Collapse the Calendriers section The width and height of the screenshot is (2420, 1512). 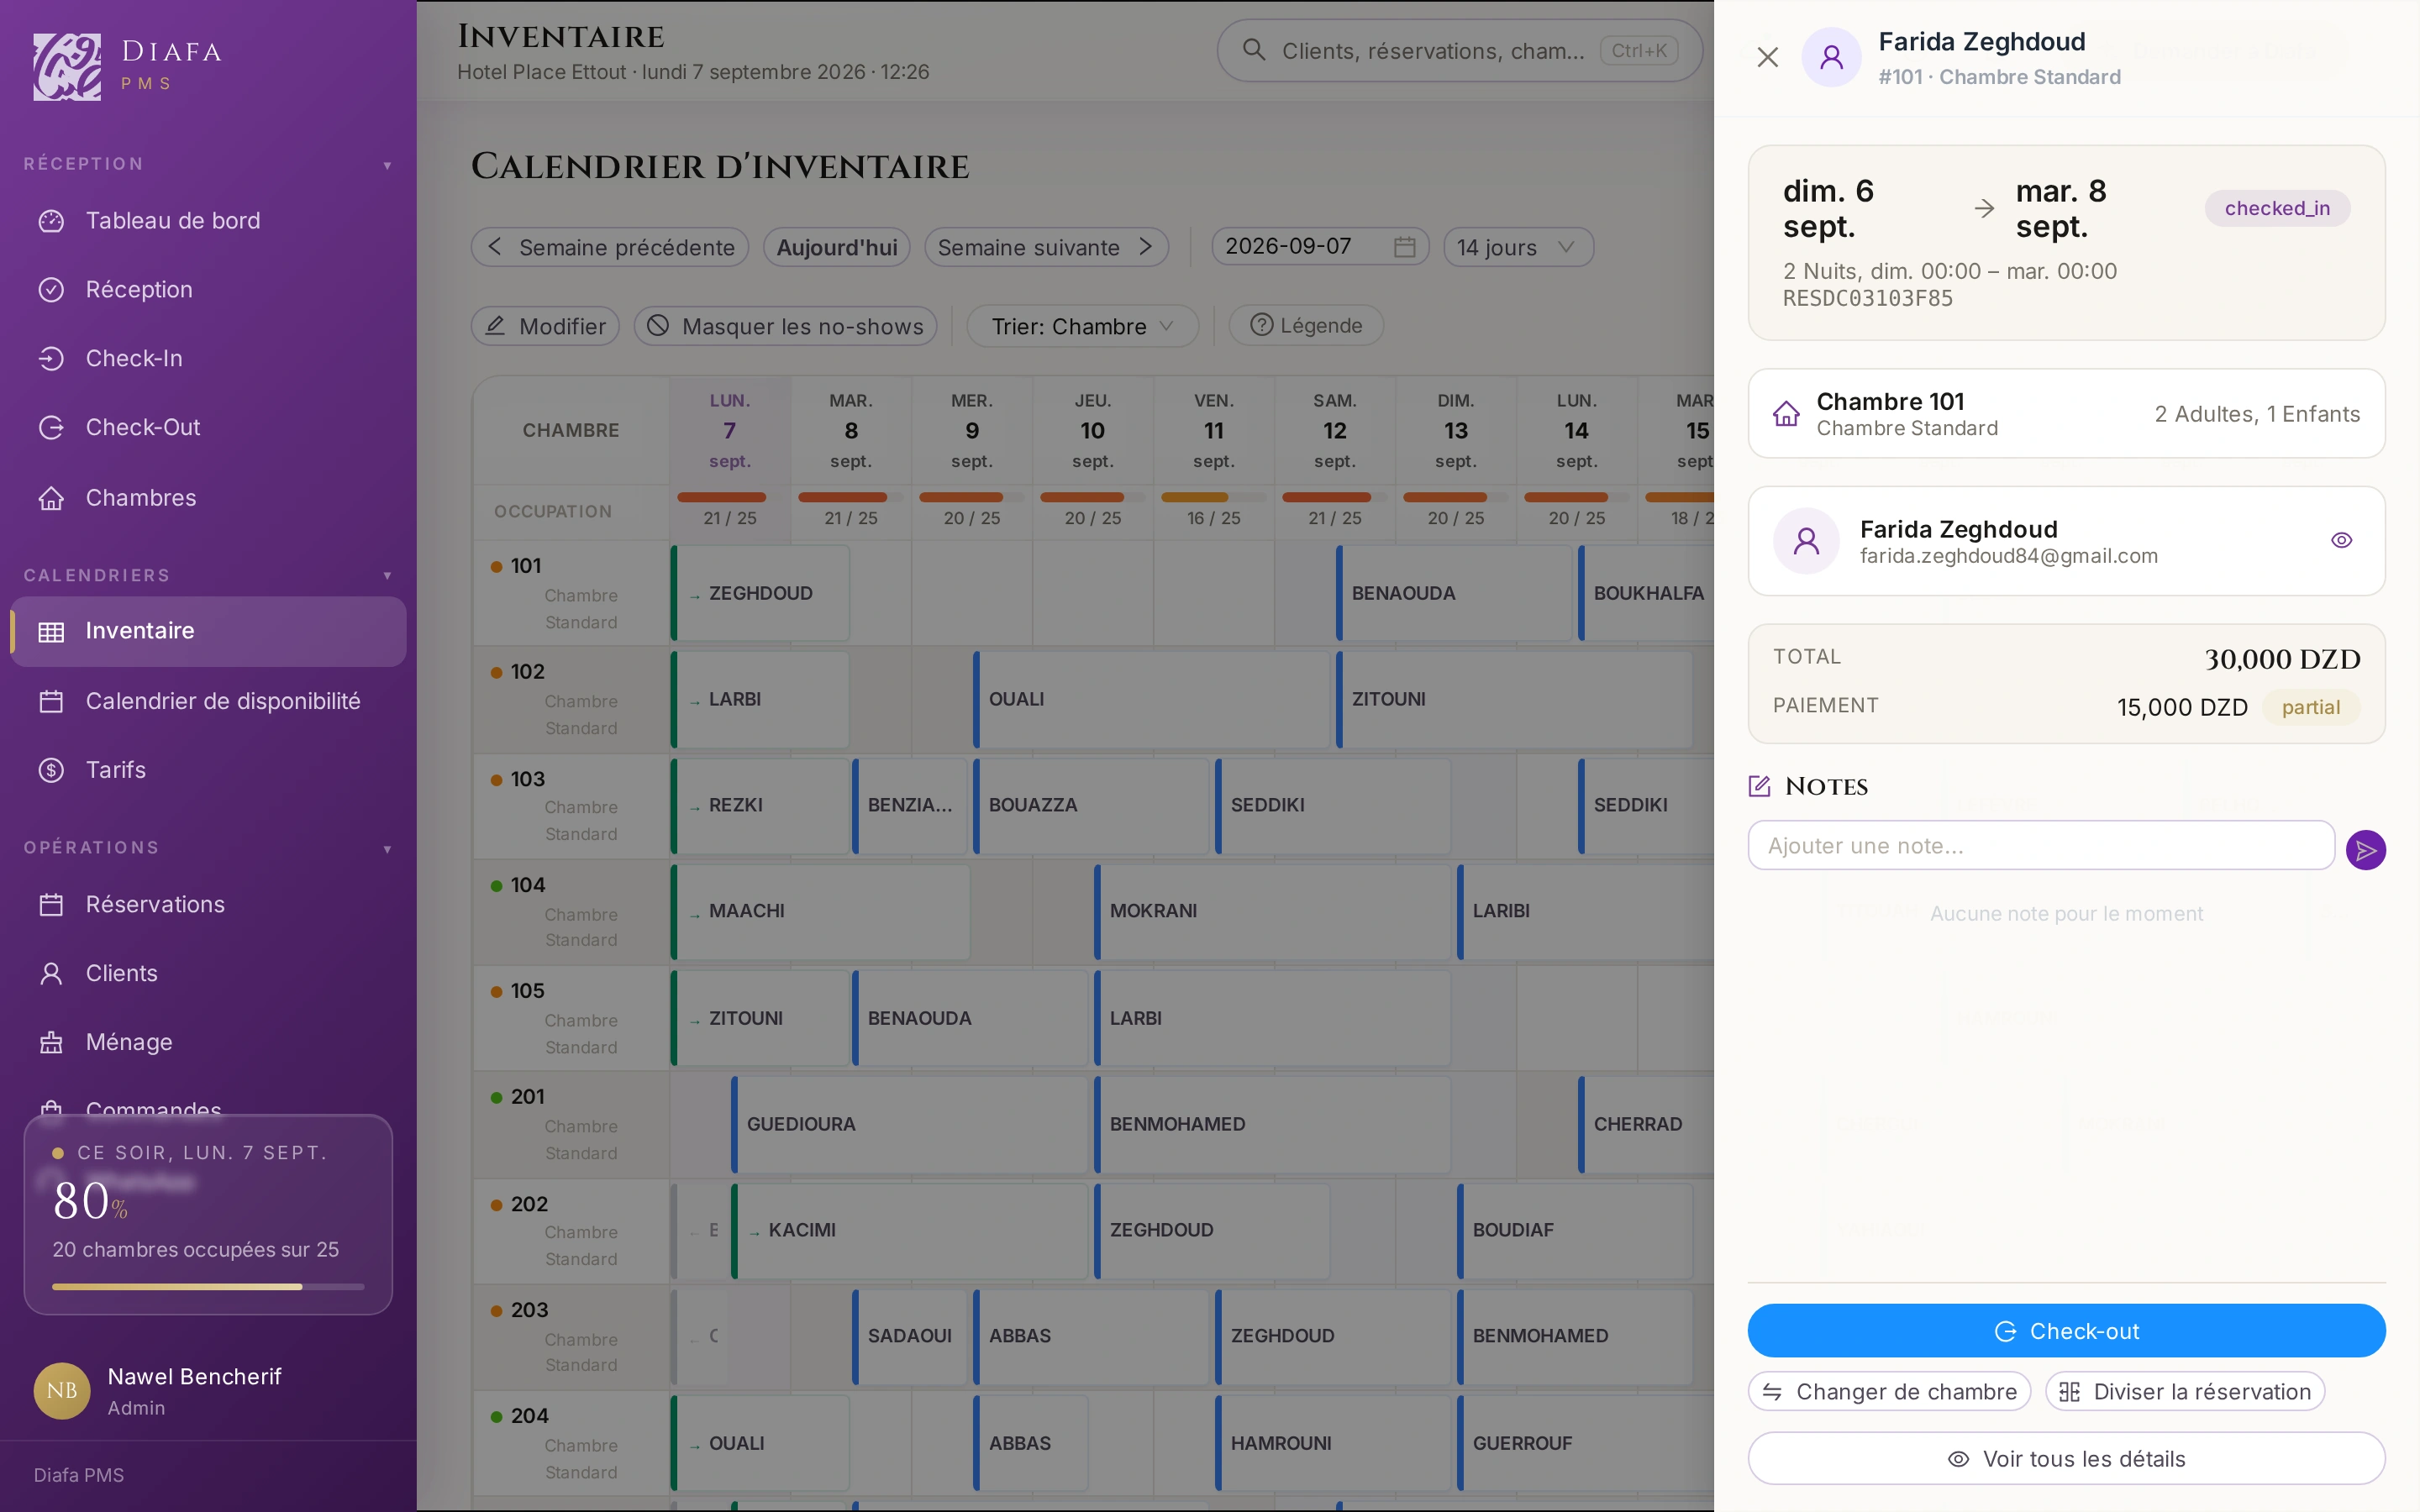[x=387, y=576]
